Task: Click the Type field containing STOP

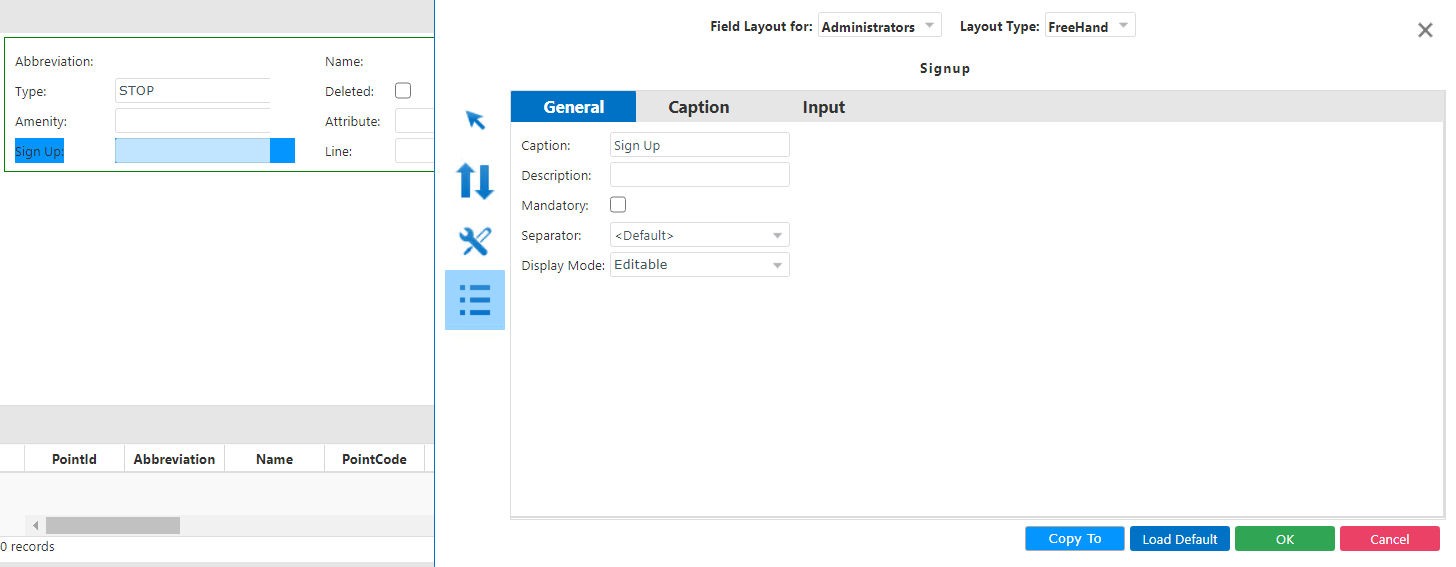Action: point(193,90)
